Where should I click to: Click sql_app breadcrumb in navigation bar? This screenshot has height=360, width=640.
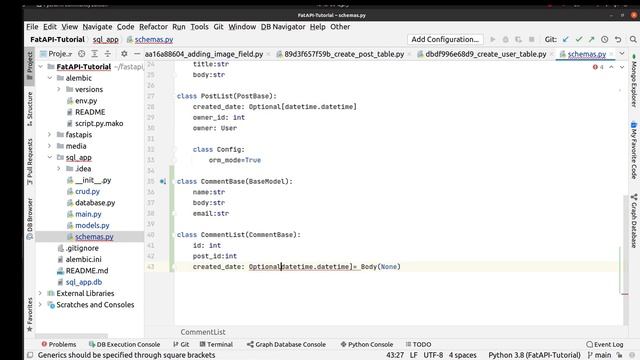(105, 40)
